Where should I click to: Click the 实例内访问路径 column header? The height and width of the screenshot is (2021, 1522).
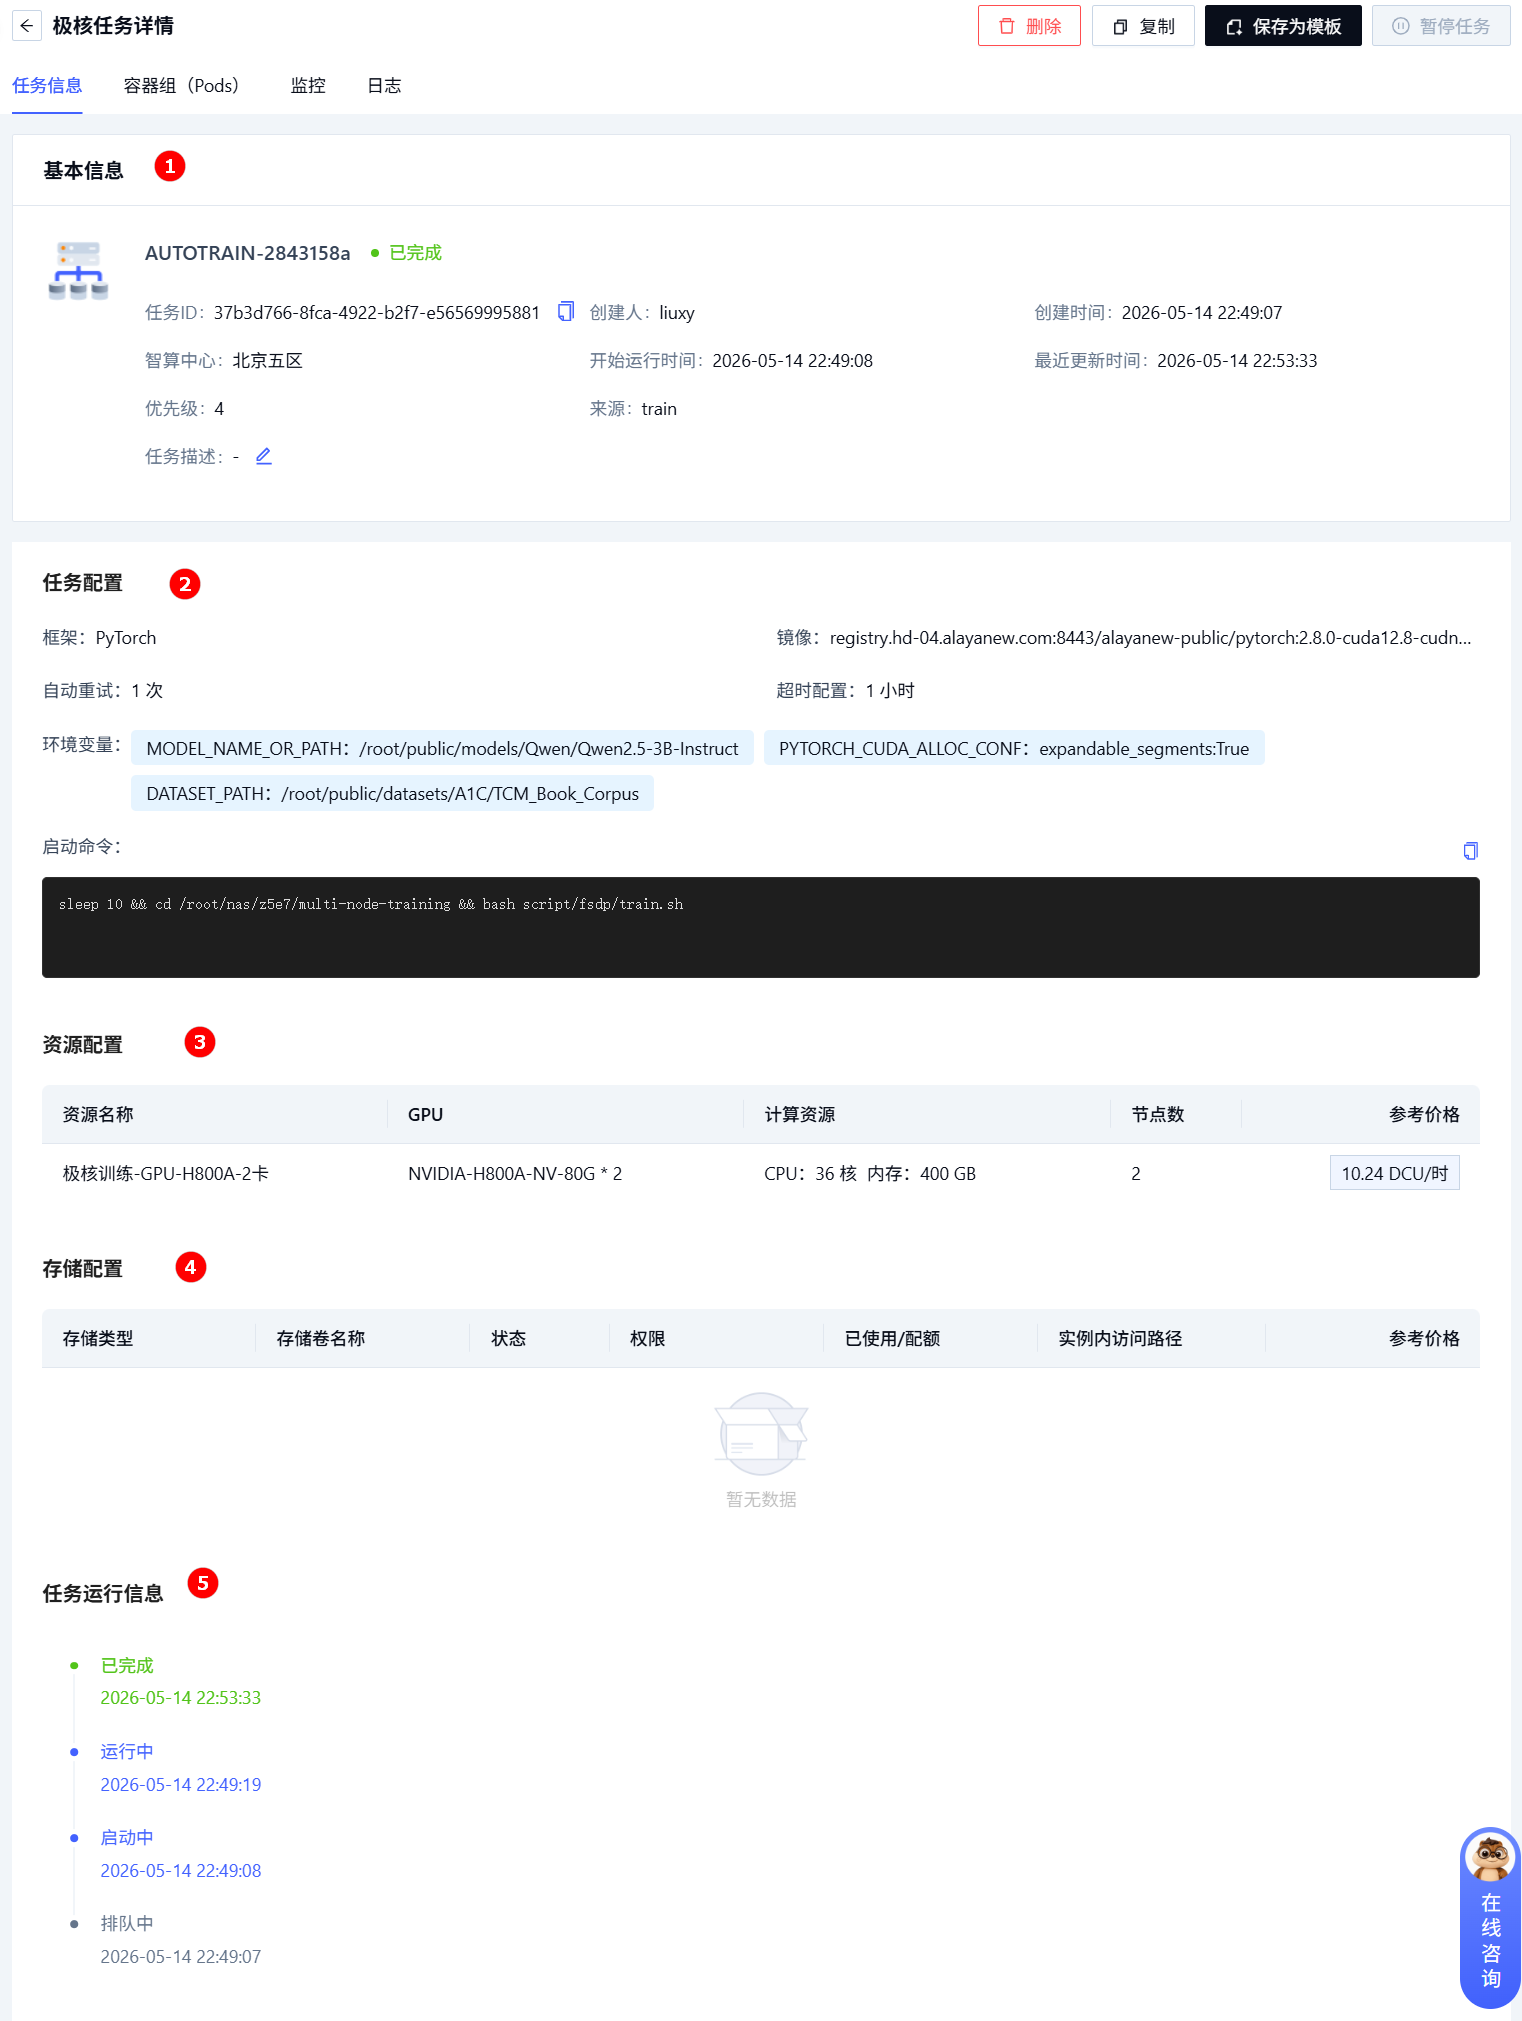click(x=1120, y=1338)
